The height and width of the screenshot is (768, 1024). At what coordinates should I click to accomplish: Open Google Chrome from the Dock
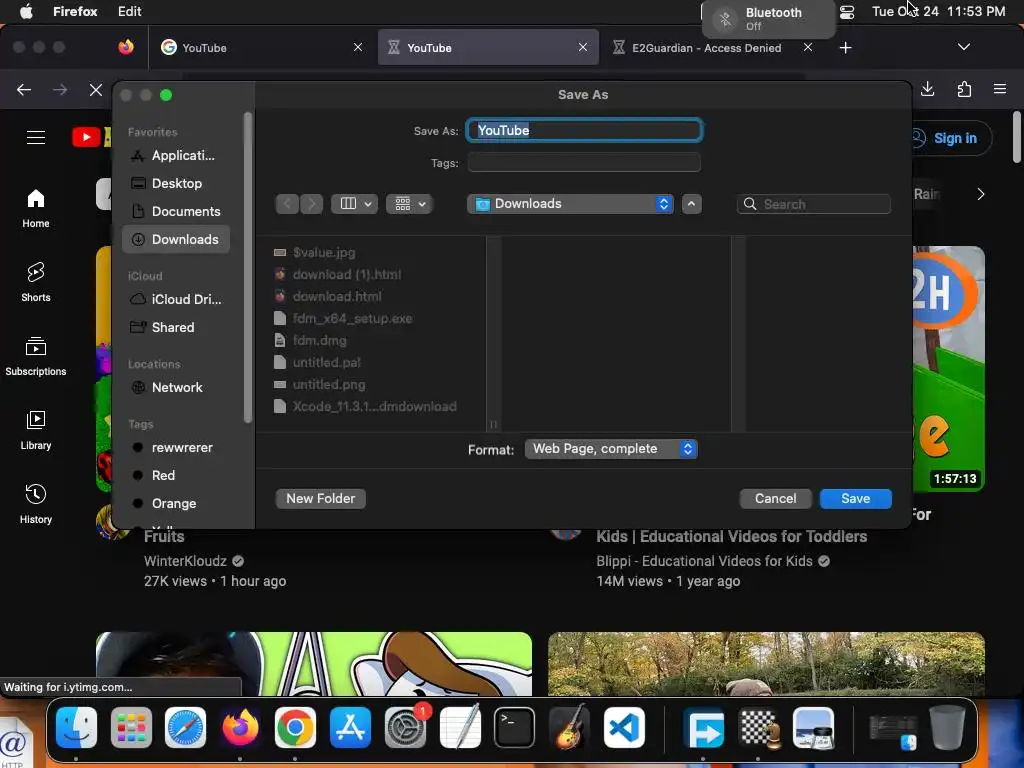(295, 727)
